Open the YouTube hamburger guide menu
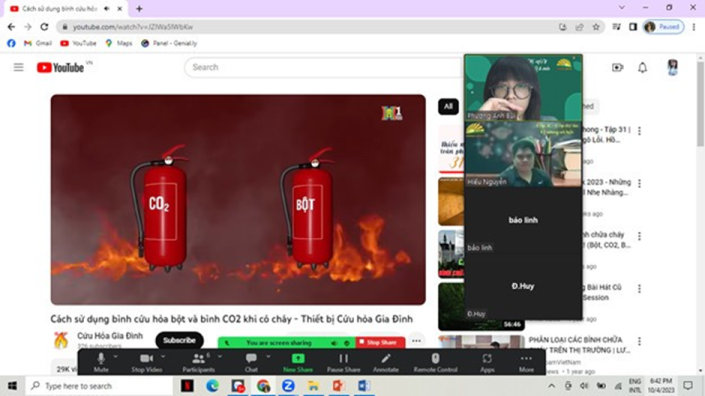The height and width of the screenshot is (396, 705). click(18, 67)
